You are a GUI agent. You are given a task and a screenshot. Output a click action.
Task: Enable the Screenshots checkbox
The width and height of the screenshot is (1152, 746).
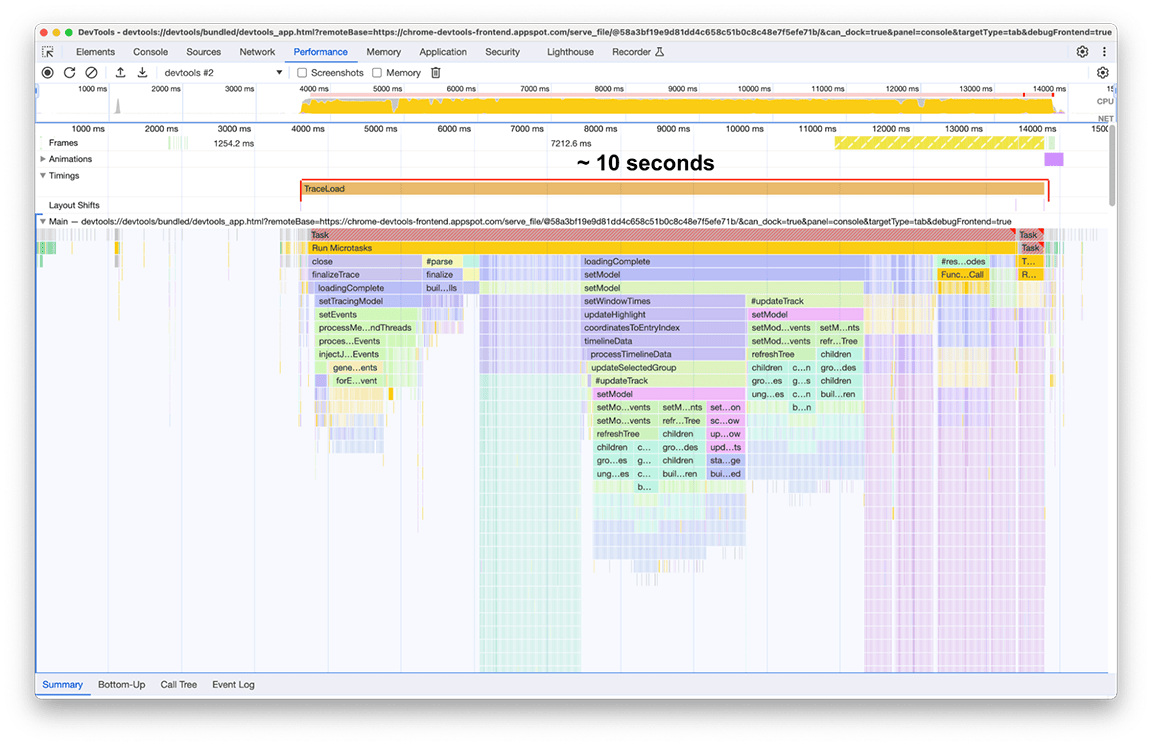[301, 72]
